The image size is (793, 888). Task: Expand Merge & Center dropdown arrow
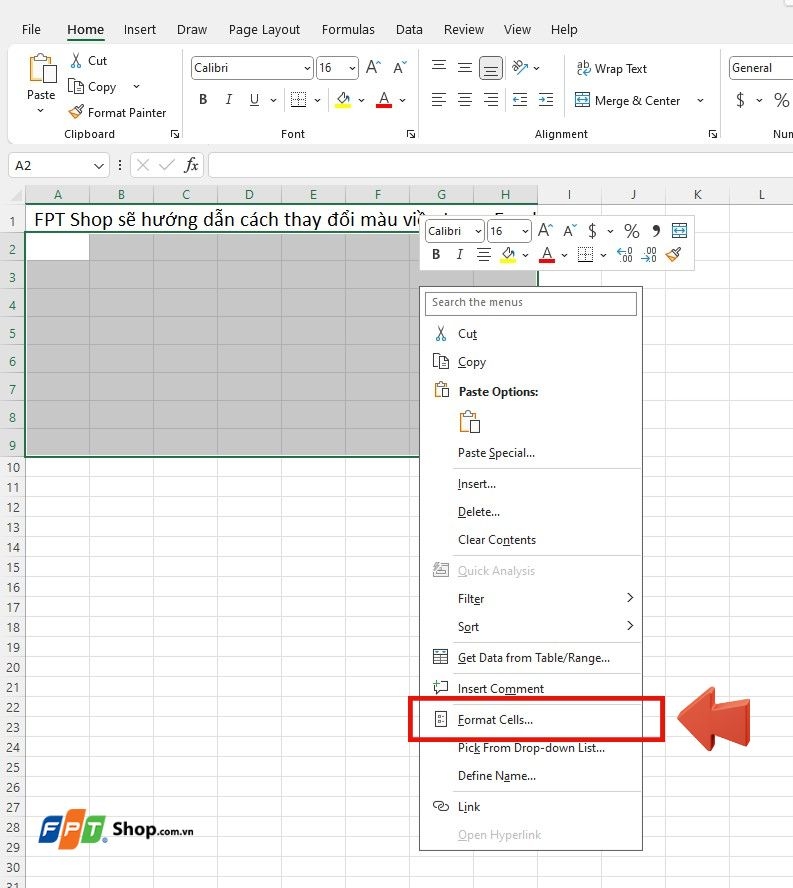pyautogui.click(x=700, y=100)
